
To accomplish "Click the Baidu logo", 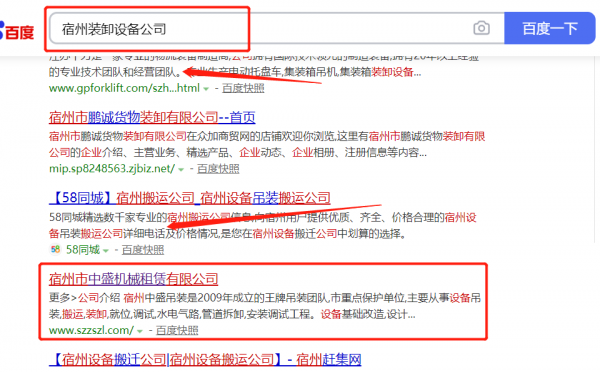I will [16, 31].
